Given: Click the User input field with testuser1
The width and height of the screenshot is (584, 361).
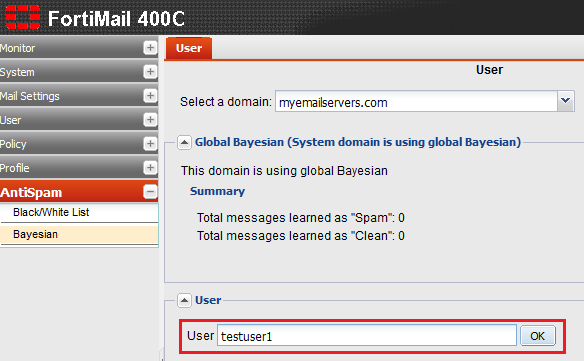Looking at the screenshot, I should (367, 335).
